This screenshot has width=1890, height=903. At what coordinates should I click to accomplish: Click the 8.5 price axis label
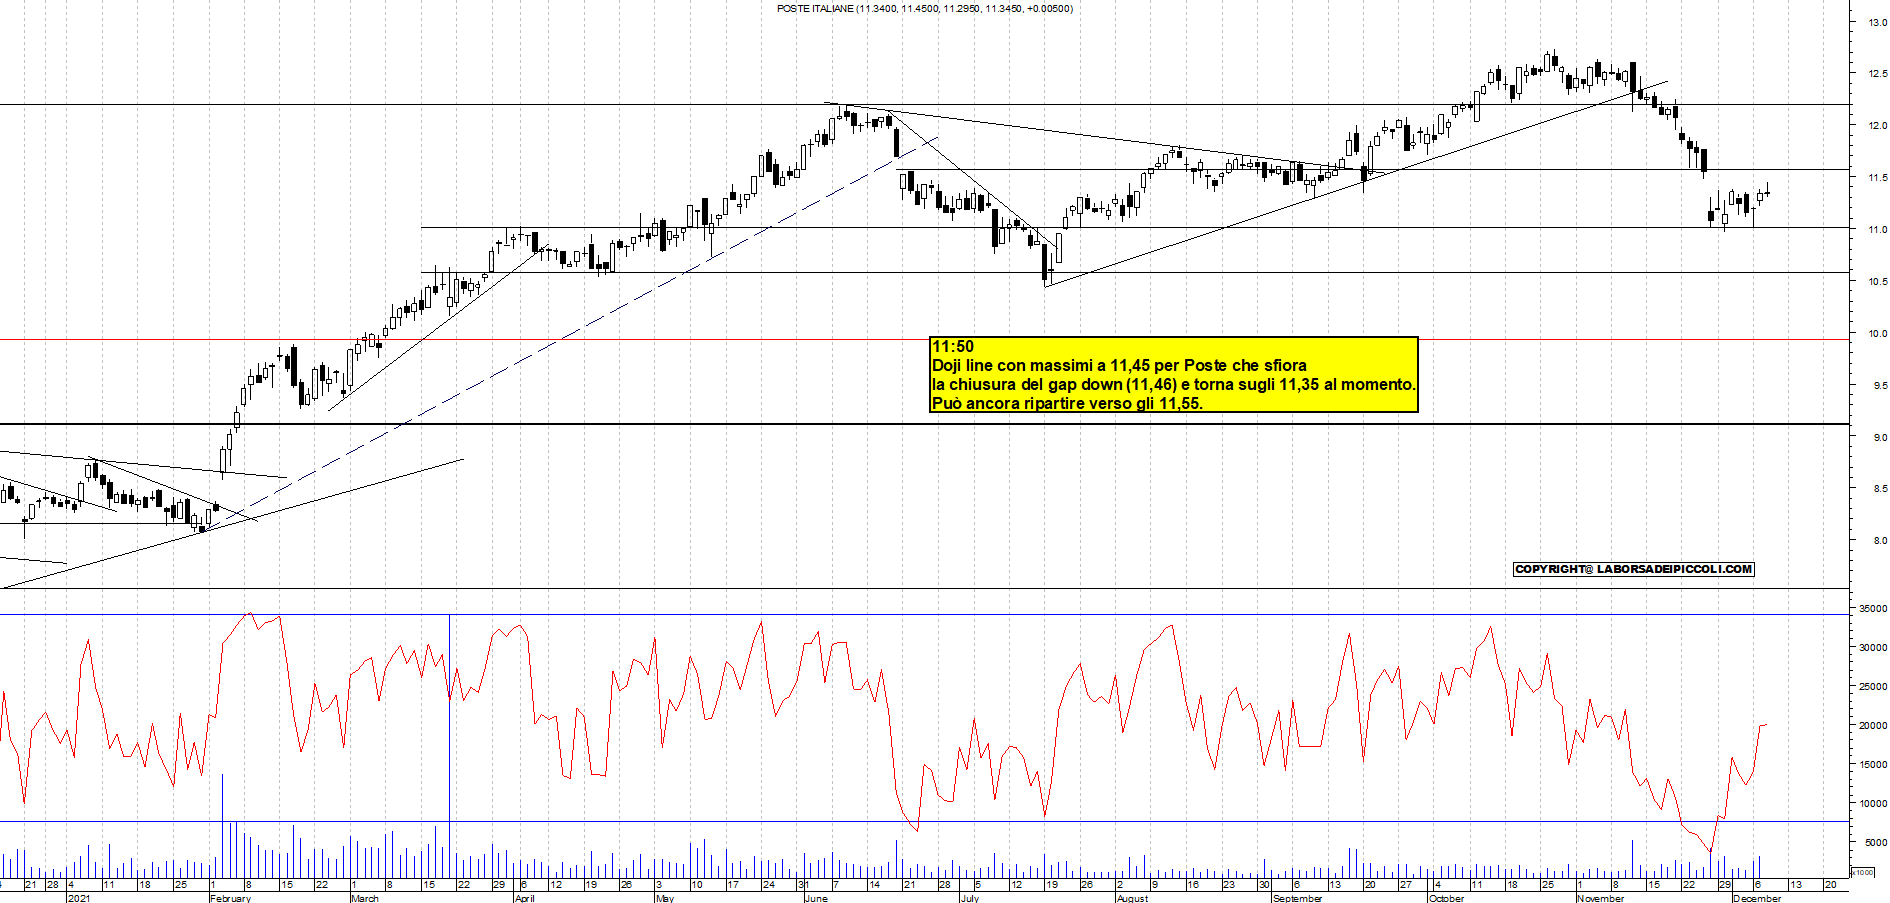(x=1880, y=489)
